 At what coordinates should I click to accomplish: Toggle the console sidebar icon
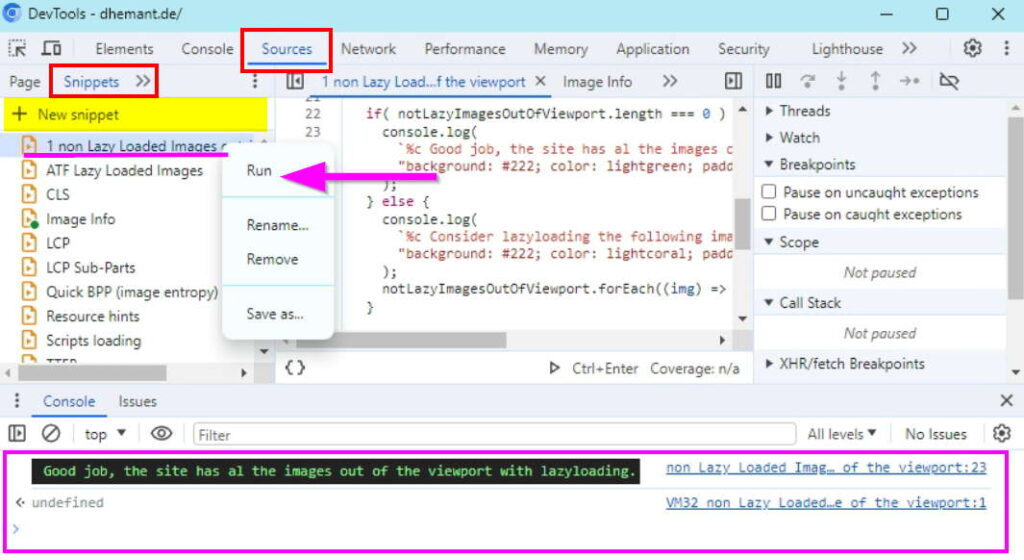(x=17, y=433)
